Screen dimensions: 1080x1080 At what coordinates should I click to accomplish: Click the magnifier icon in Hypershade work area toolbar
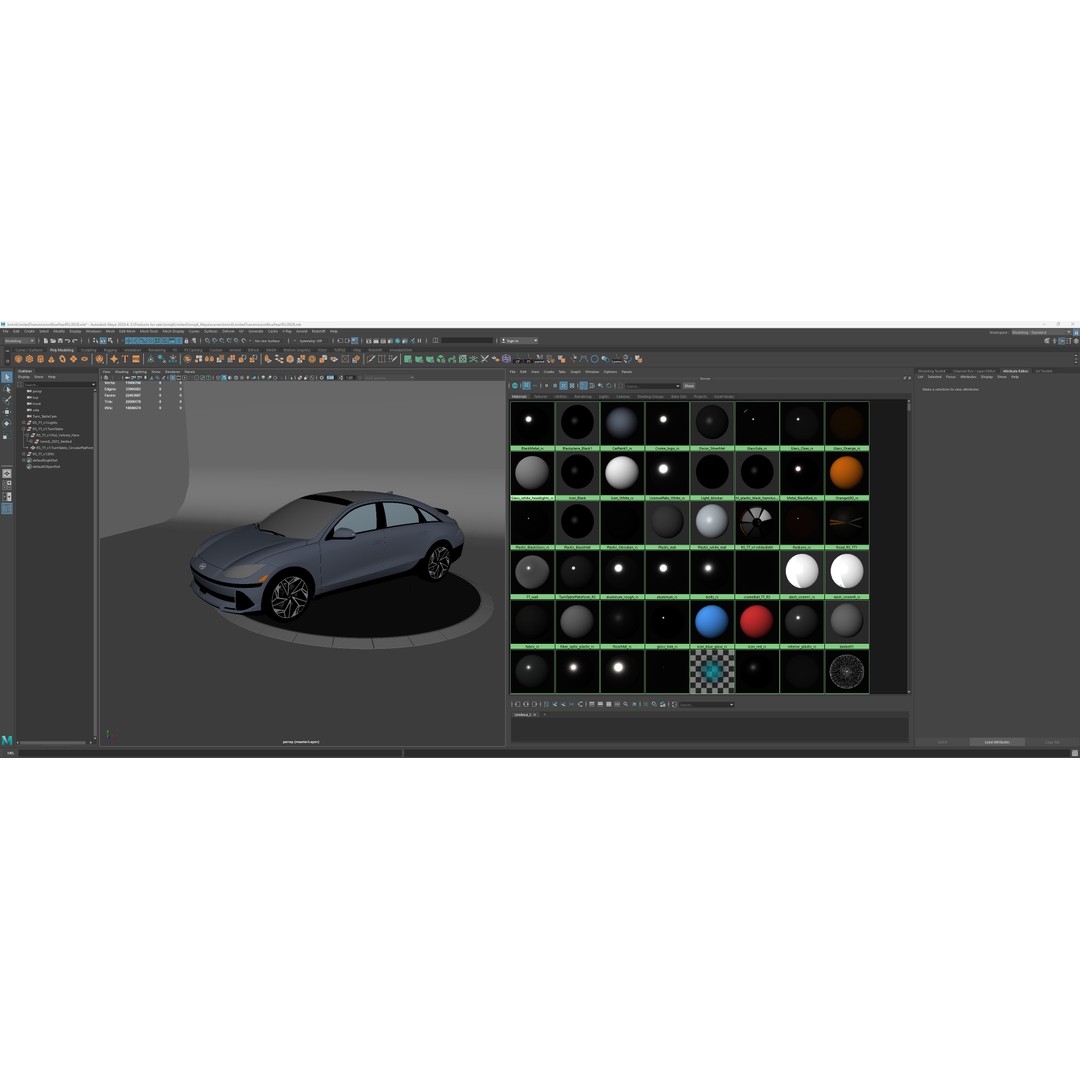coord(625,704)
